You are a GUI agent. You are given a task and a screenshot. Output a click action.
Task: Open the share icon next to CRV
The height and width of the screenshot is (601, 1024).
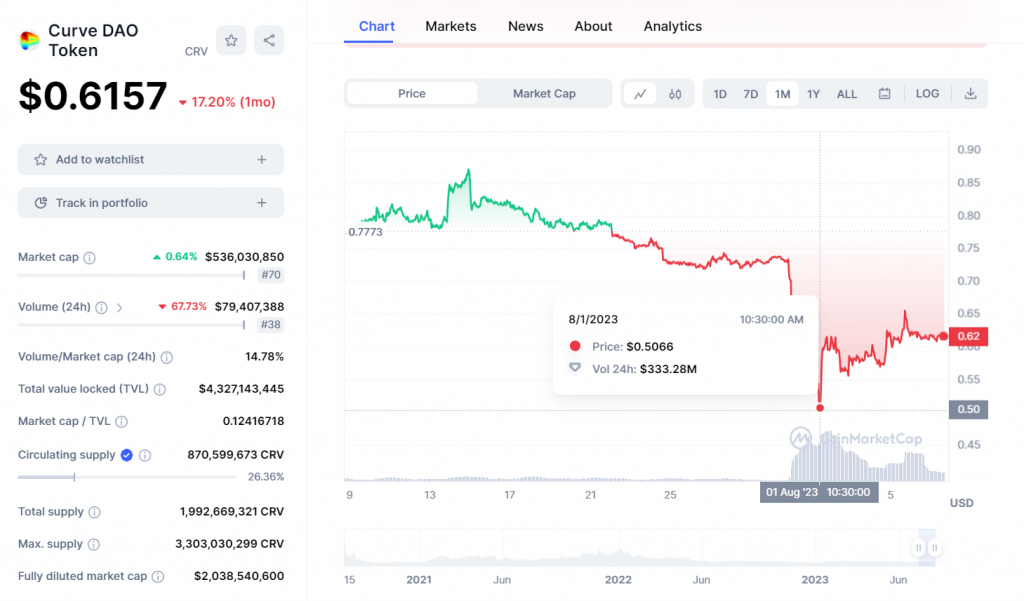point(269,41)
